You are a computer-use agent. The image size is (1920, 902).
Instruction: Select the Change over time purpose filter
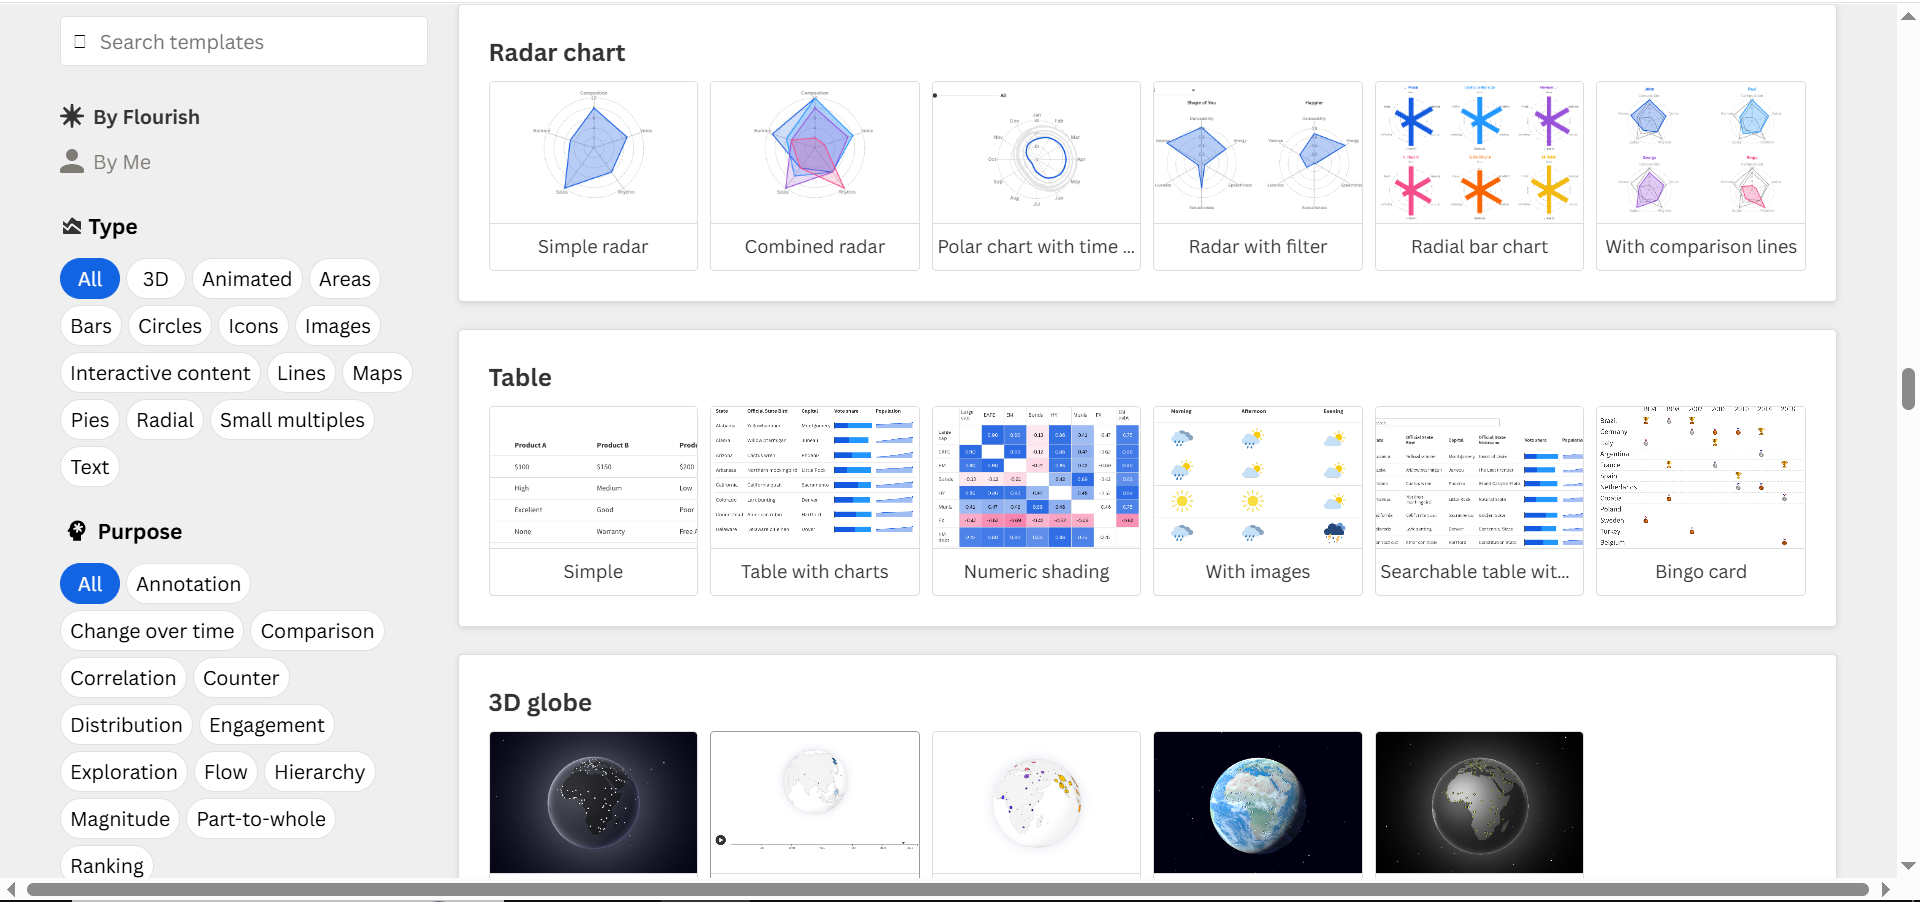[152, 631]
